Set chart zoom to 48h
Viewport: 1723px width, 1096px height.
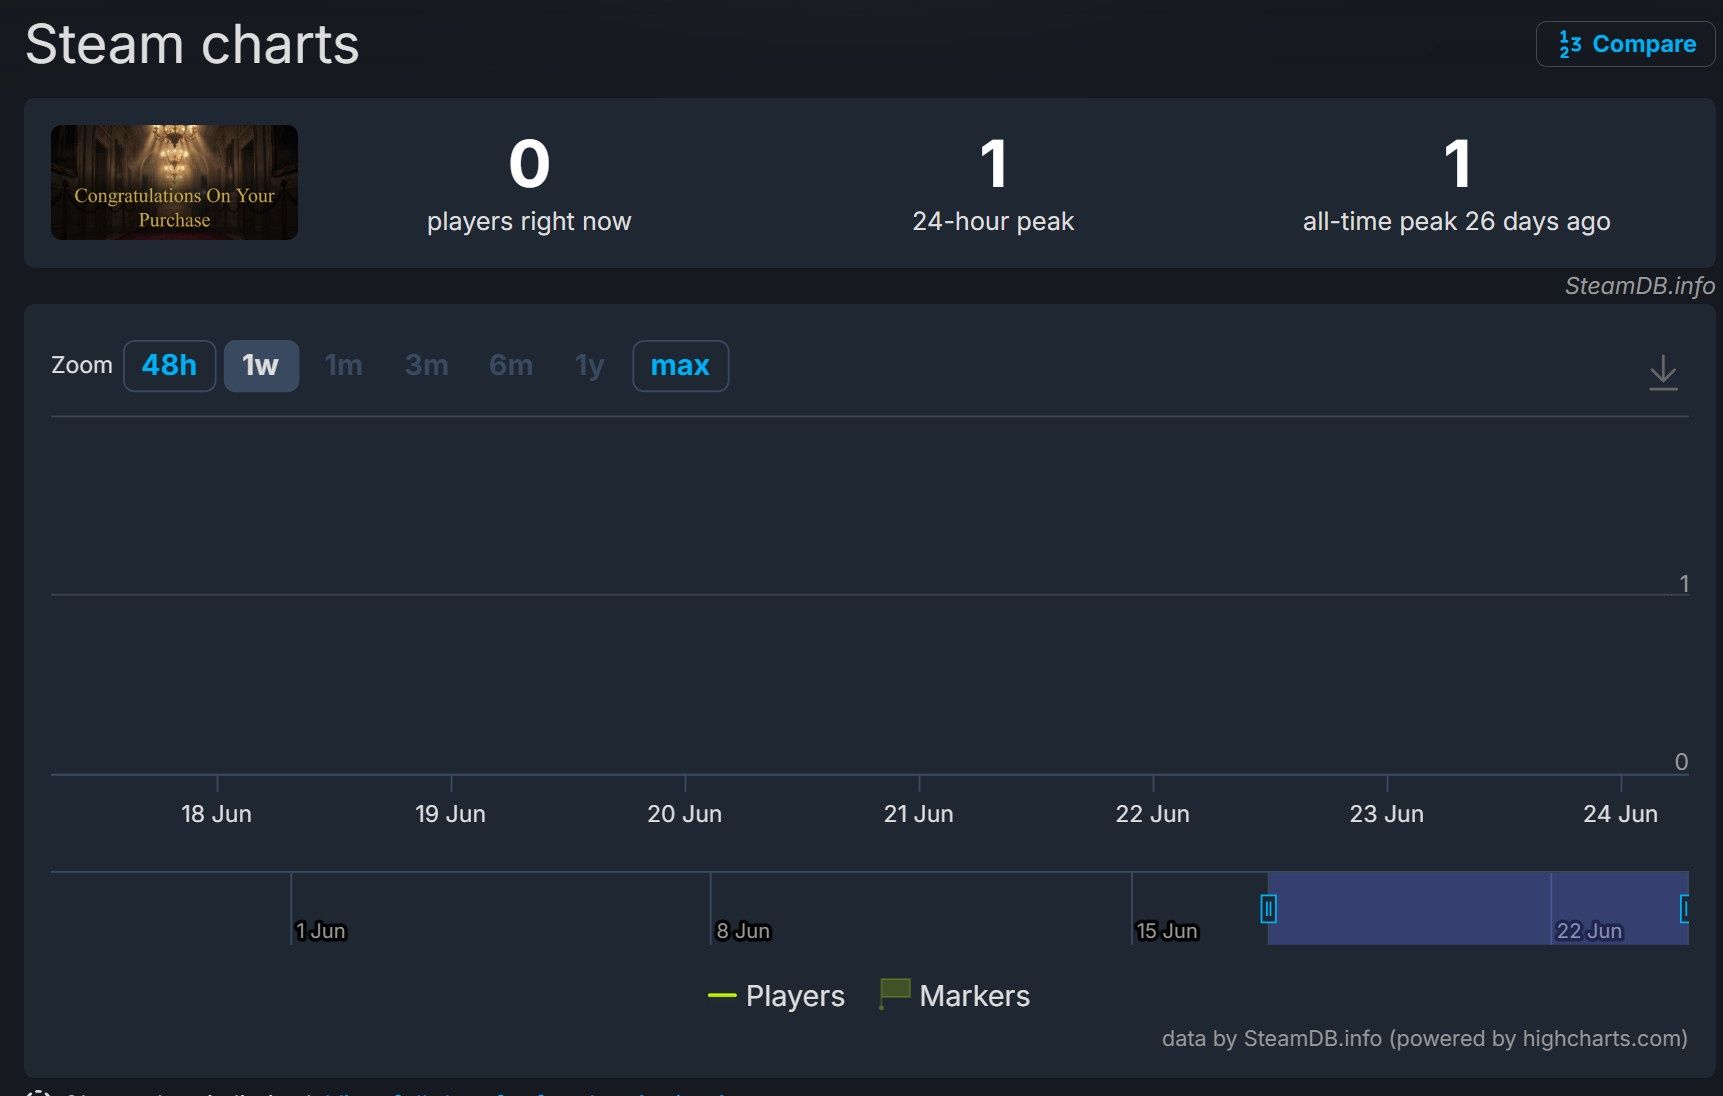click(x=169, y=366)
